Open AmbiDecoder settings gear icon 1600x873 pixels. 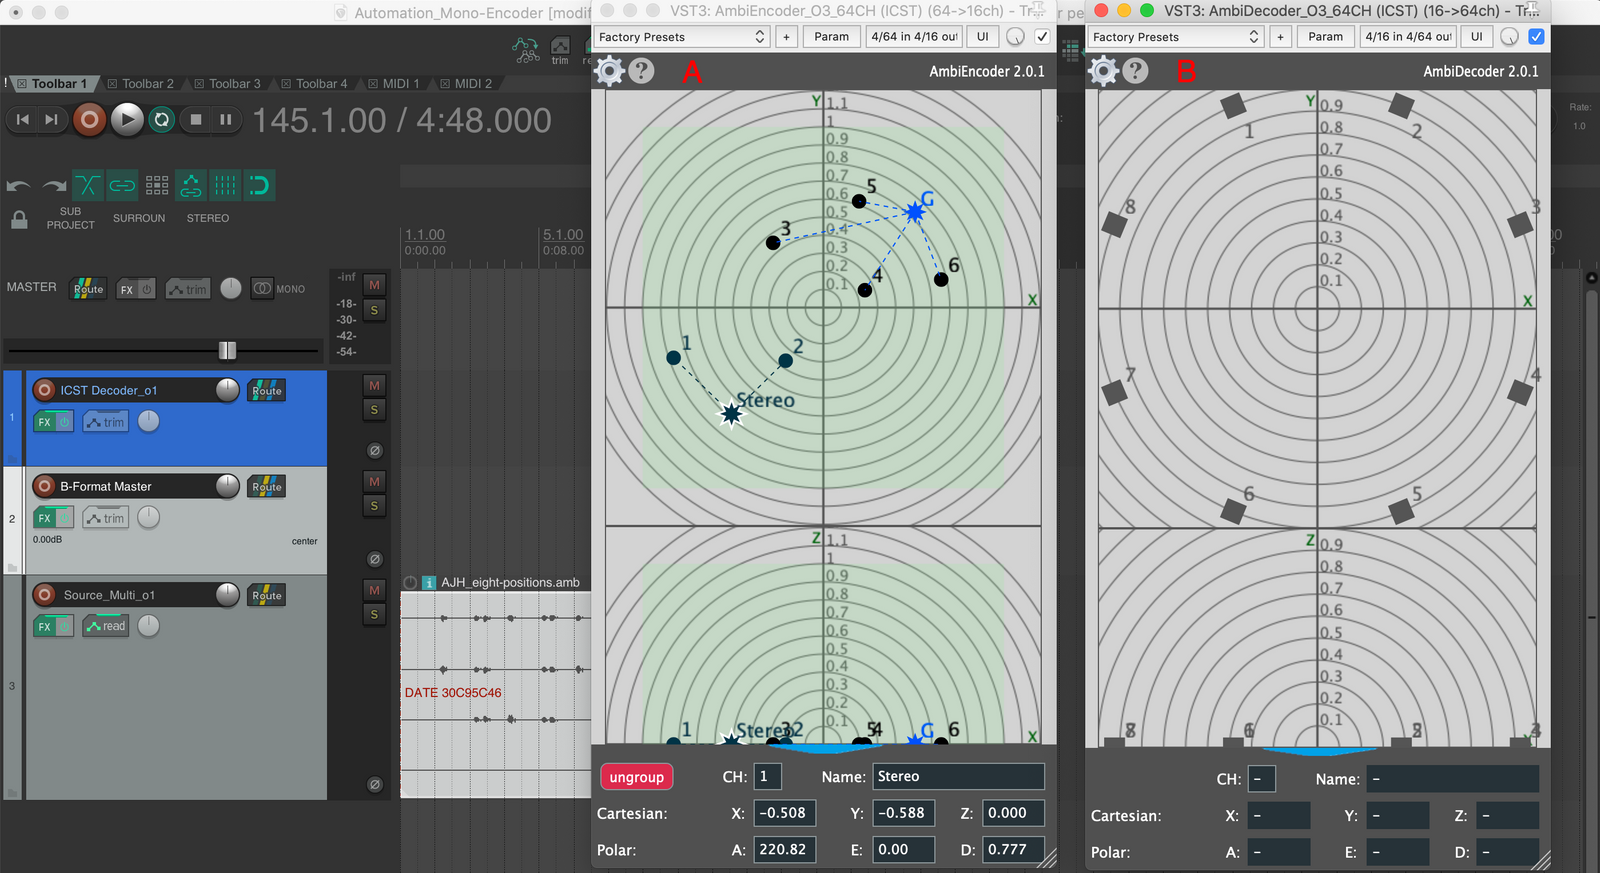coord(1103,71)
